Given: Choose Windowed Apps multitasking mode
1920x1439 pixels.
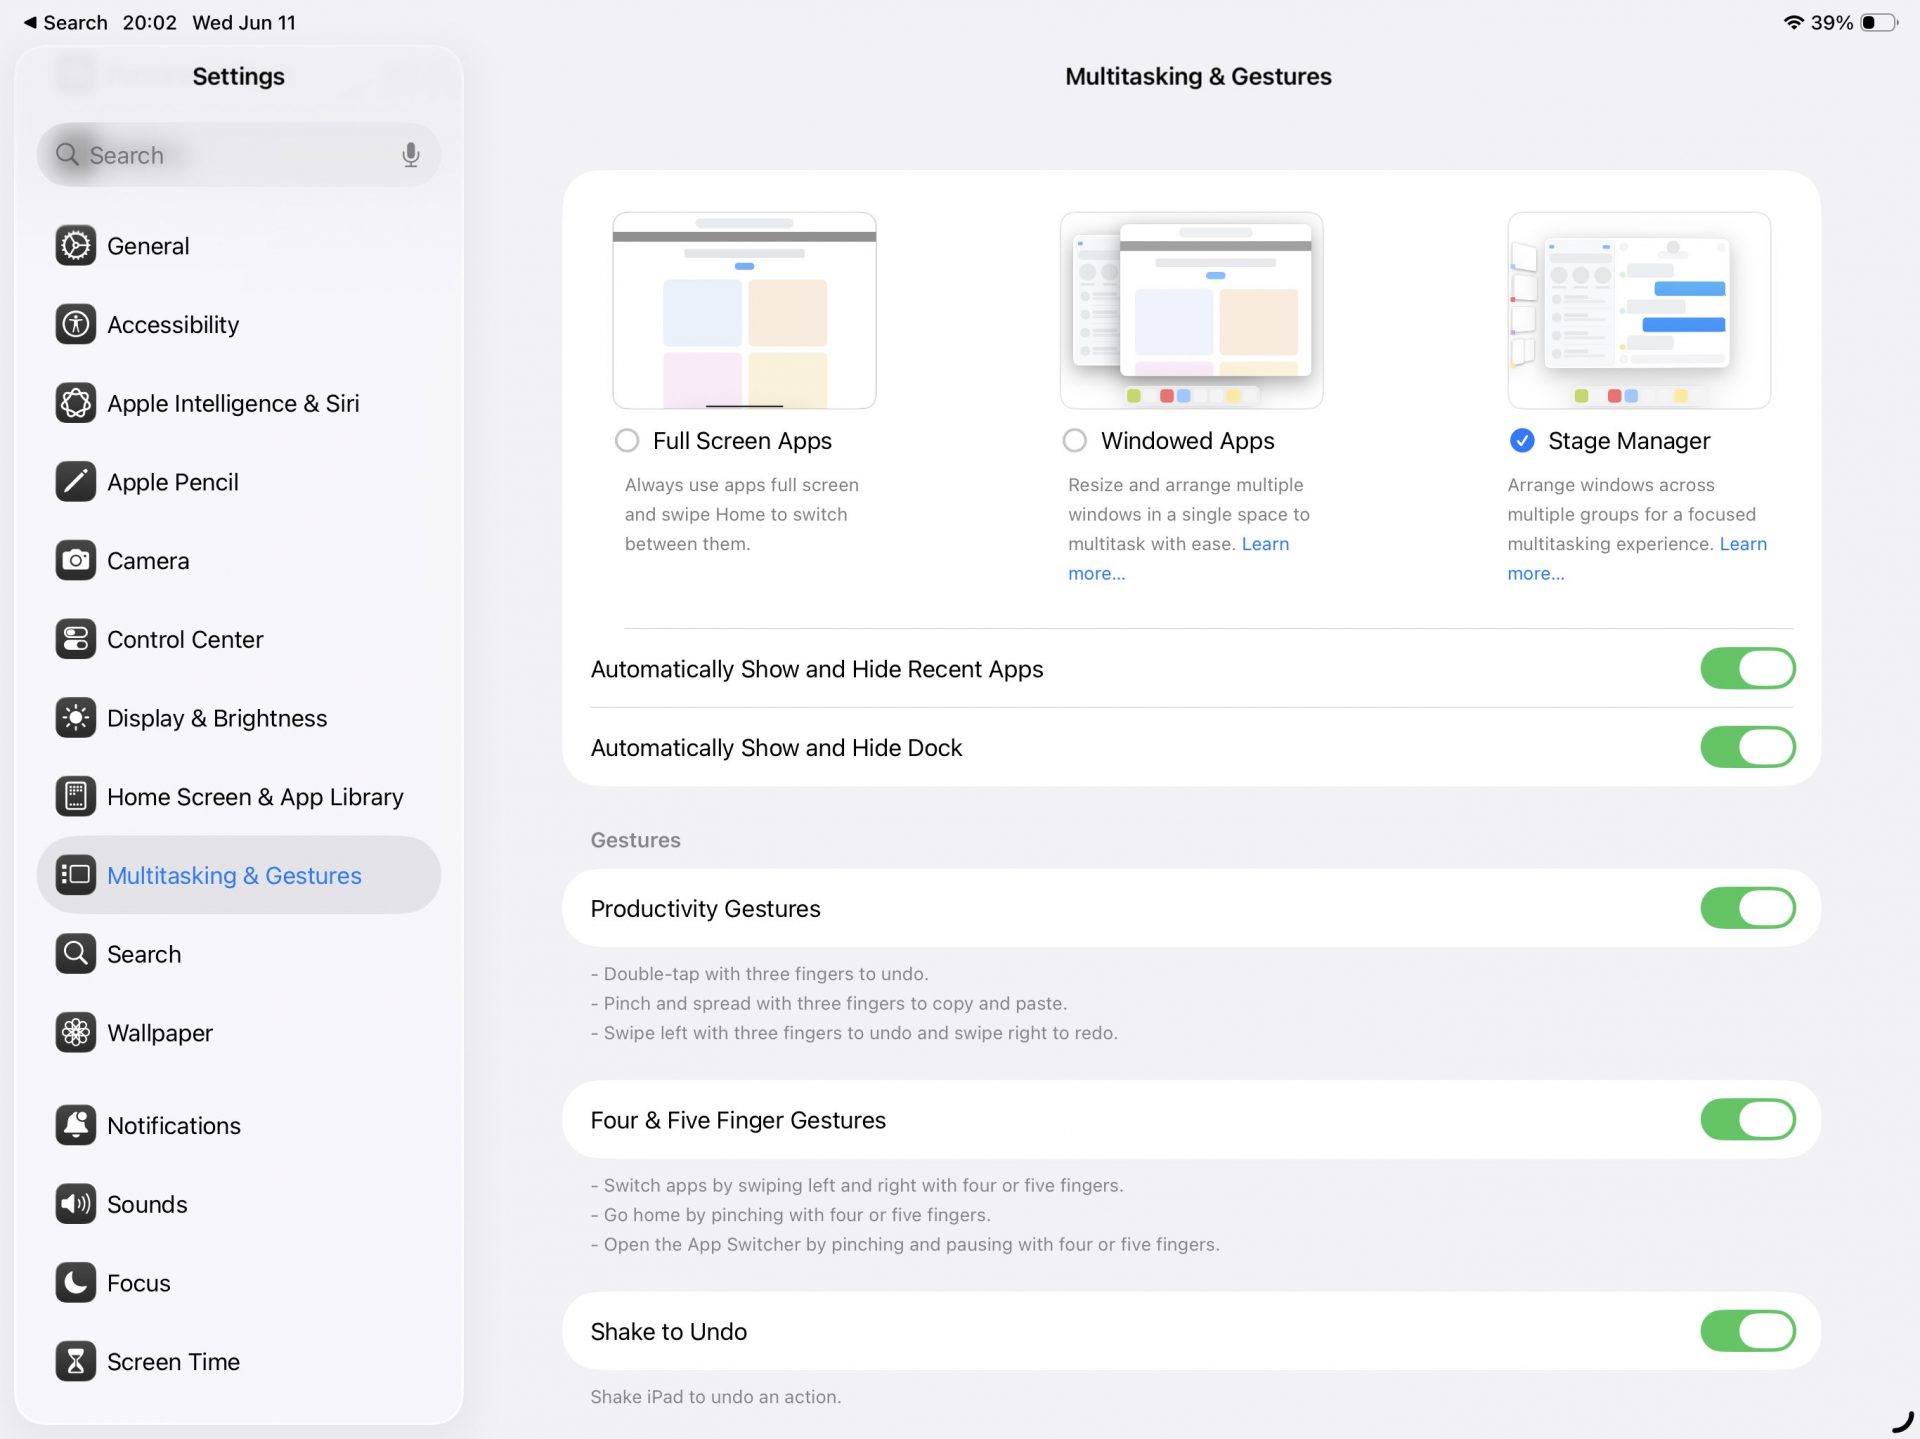Looking at the screenshot, I should click(x=1075, y=440).
